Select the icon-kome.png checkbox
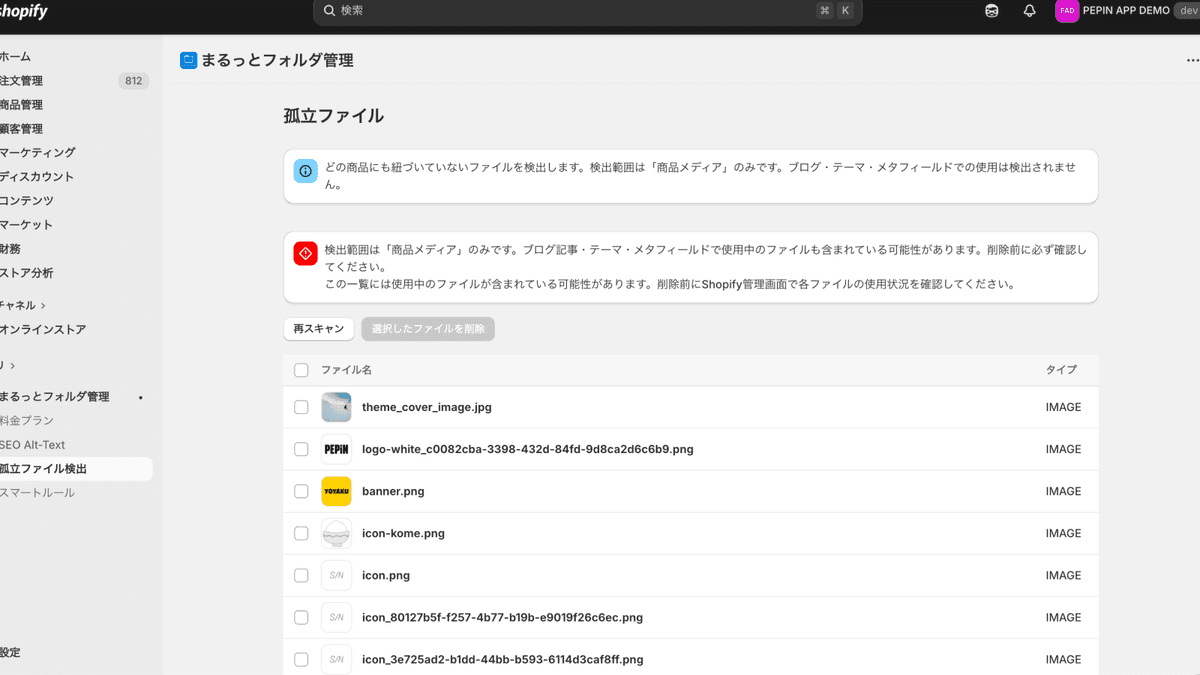This screenshot has height=675, width=1200. point(300,533)
